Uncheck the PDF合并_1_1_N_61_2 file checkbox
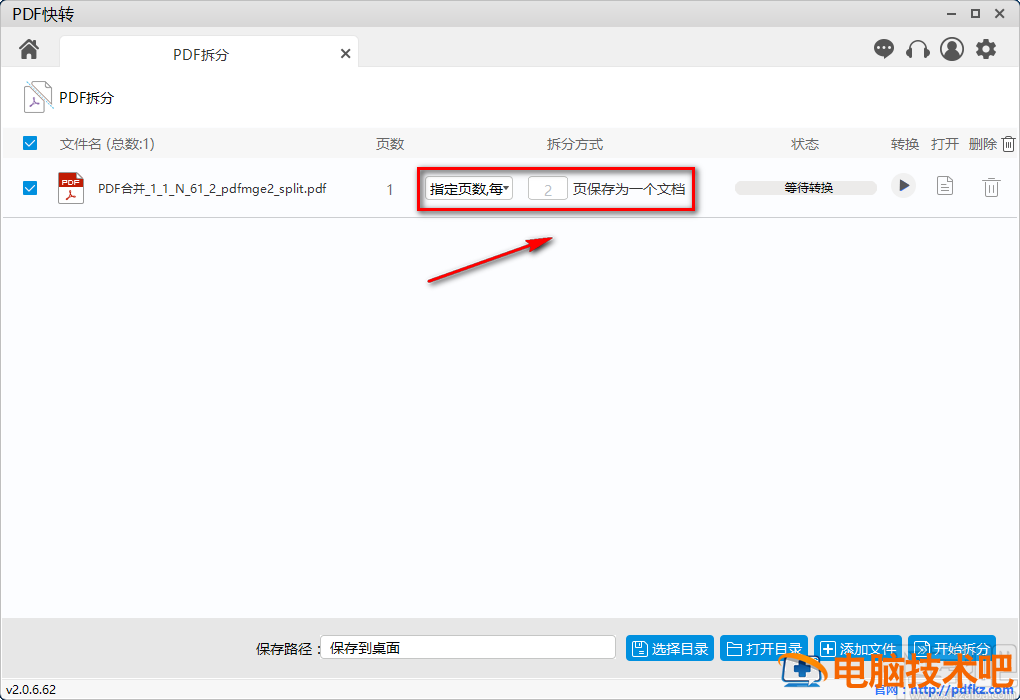This screenshot has height=700, width=1020. [x=30, y=188]
